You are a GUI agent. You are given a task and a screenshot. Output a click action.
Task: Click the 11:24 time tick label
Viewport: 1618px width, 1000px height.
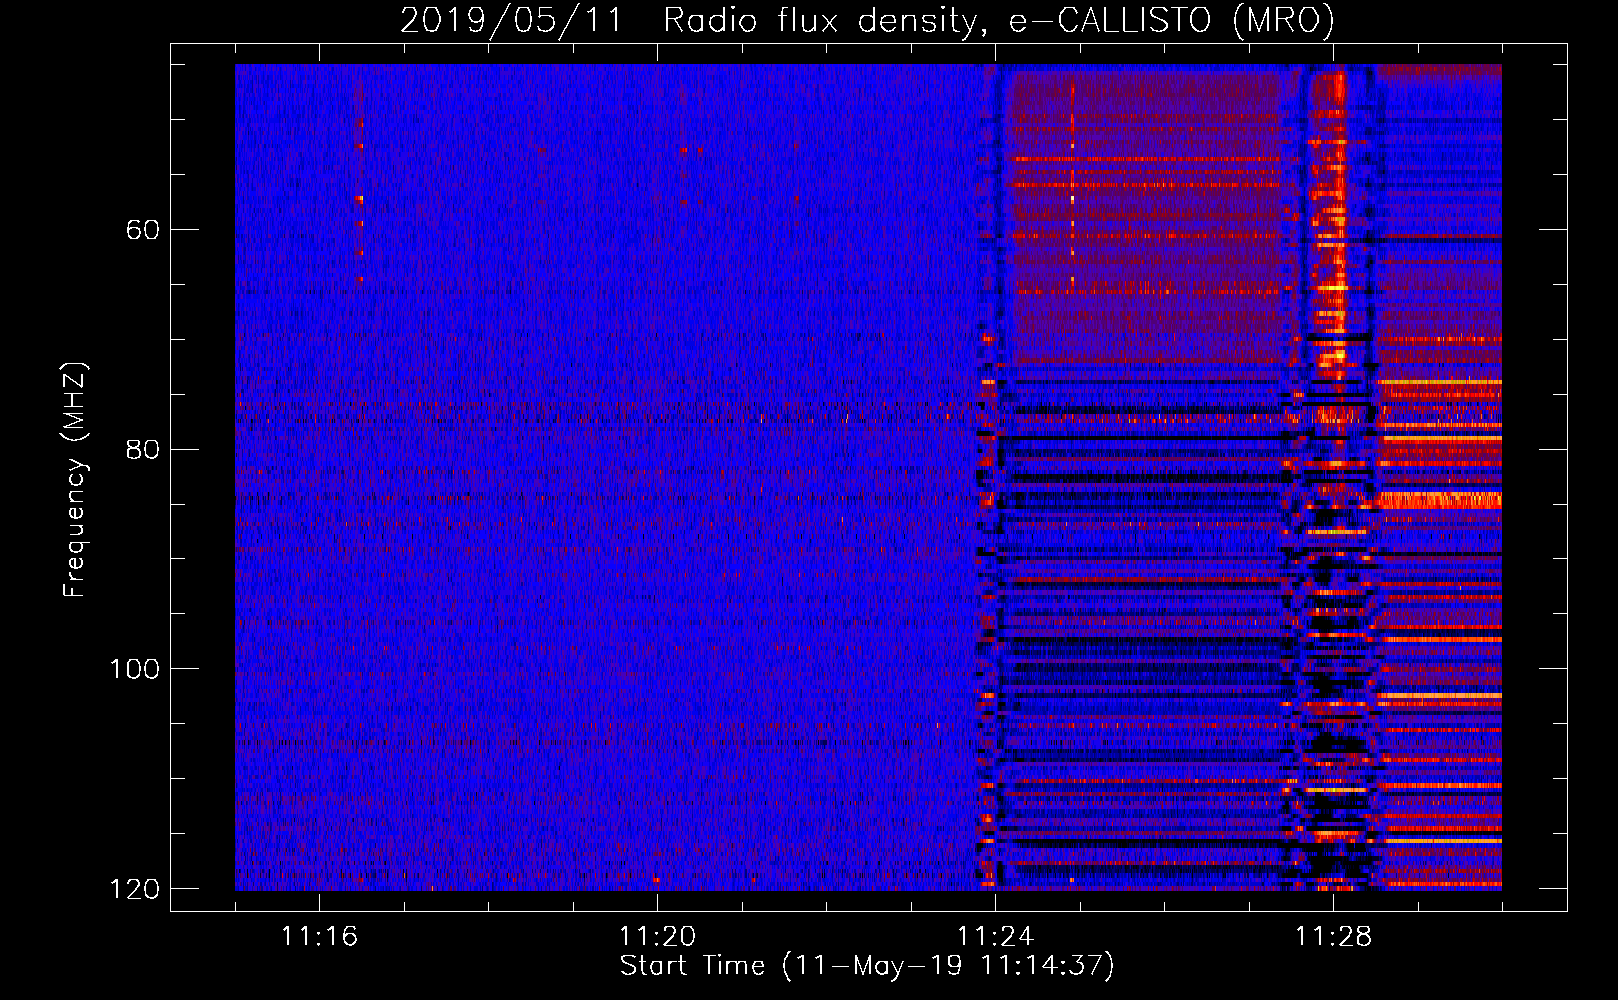995,937
